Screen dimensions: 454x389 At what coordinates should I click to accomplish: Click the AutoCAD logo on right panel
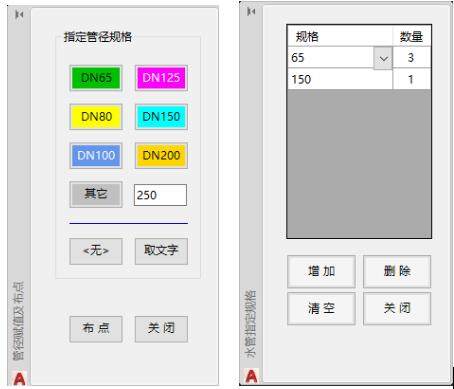pyautogui.click(x=252, y=376)
